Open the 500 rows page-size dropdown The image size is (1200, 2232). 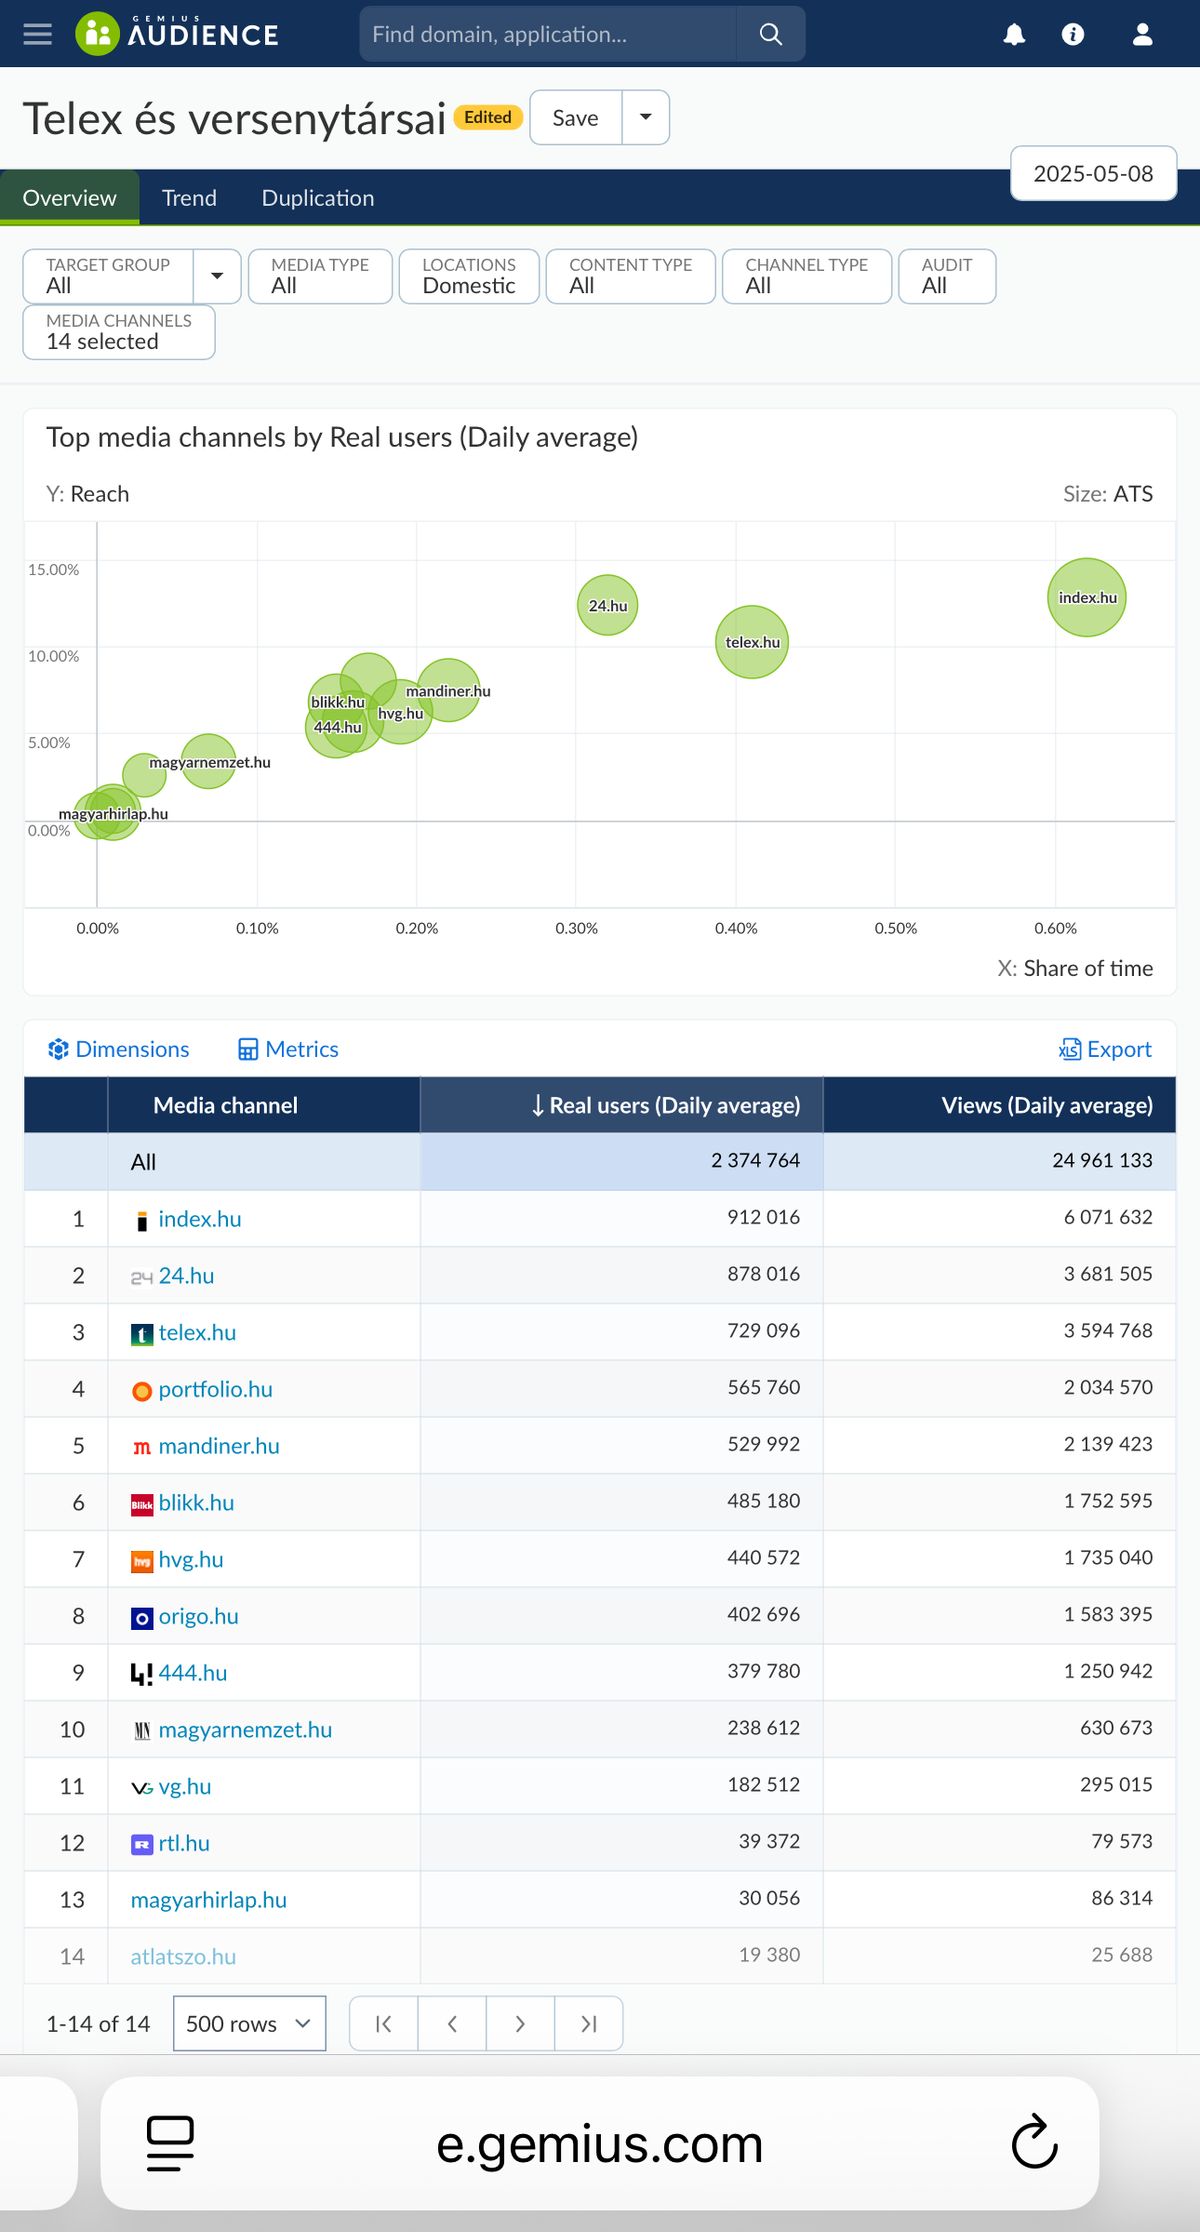(x=249, y=2023)
